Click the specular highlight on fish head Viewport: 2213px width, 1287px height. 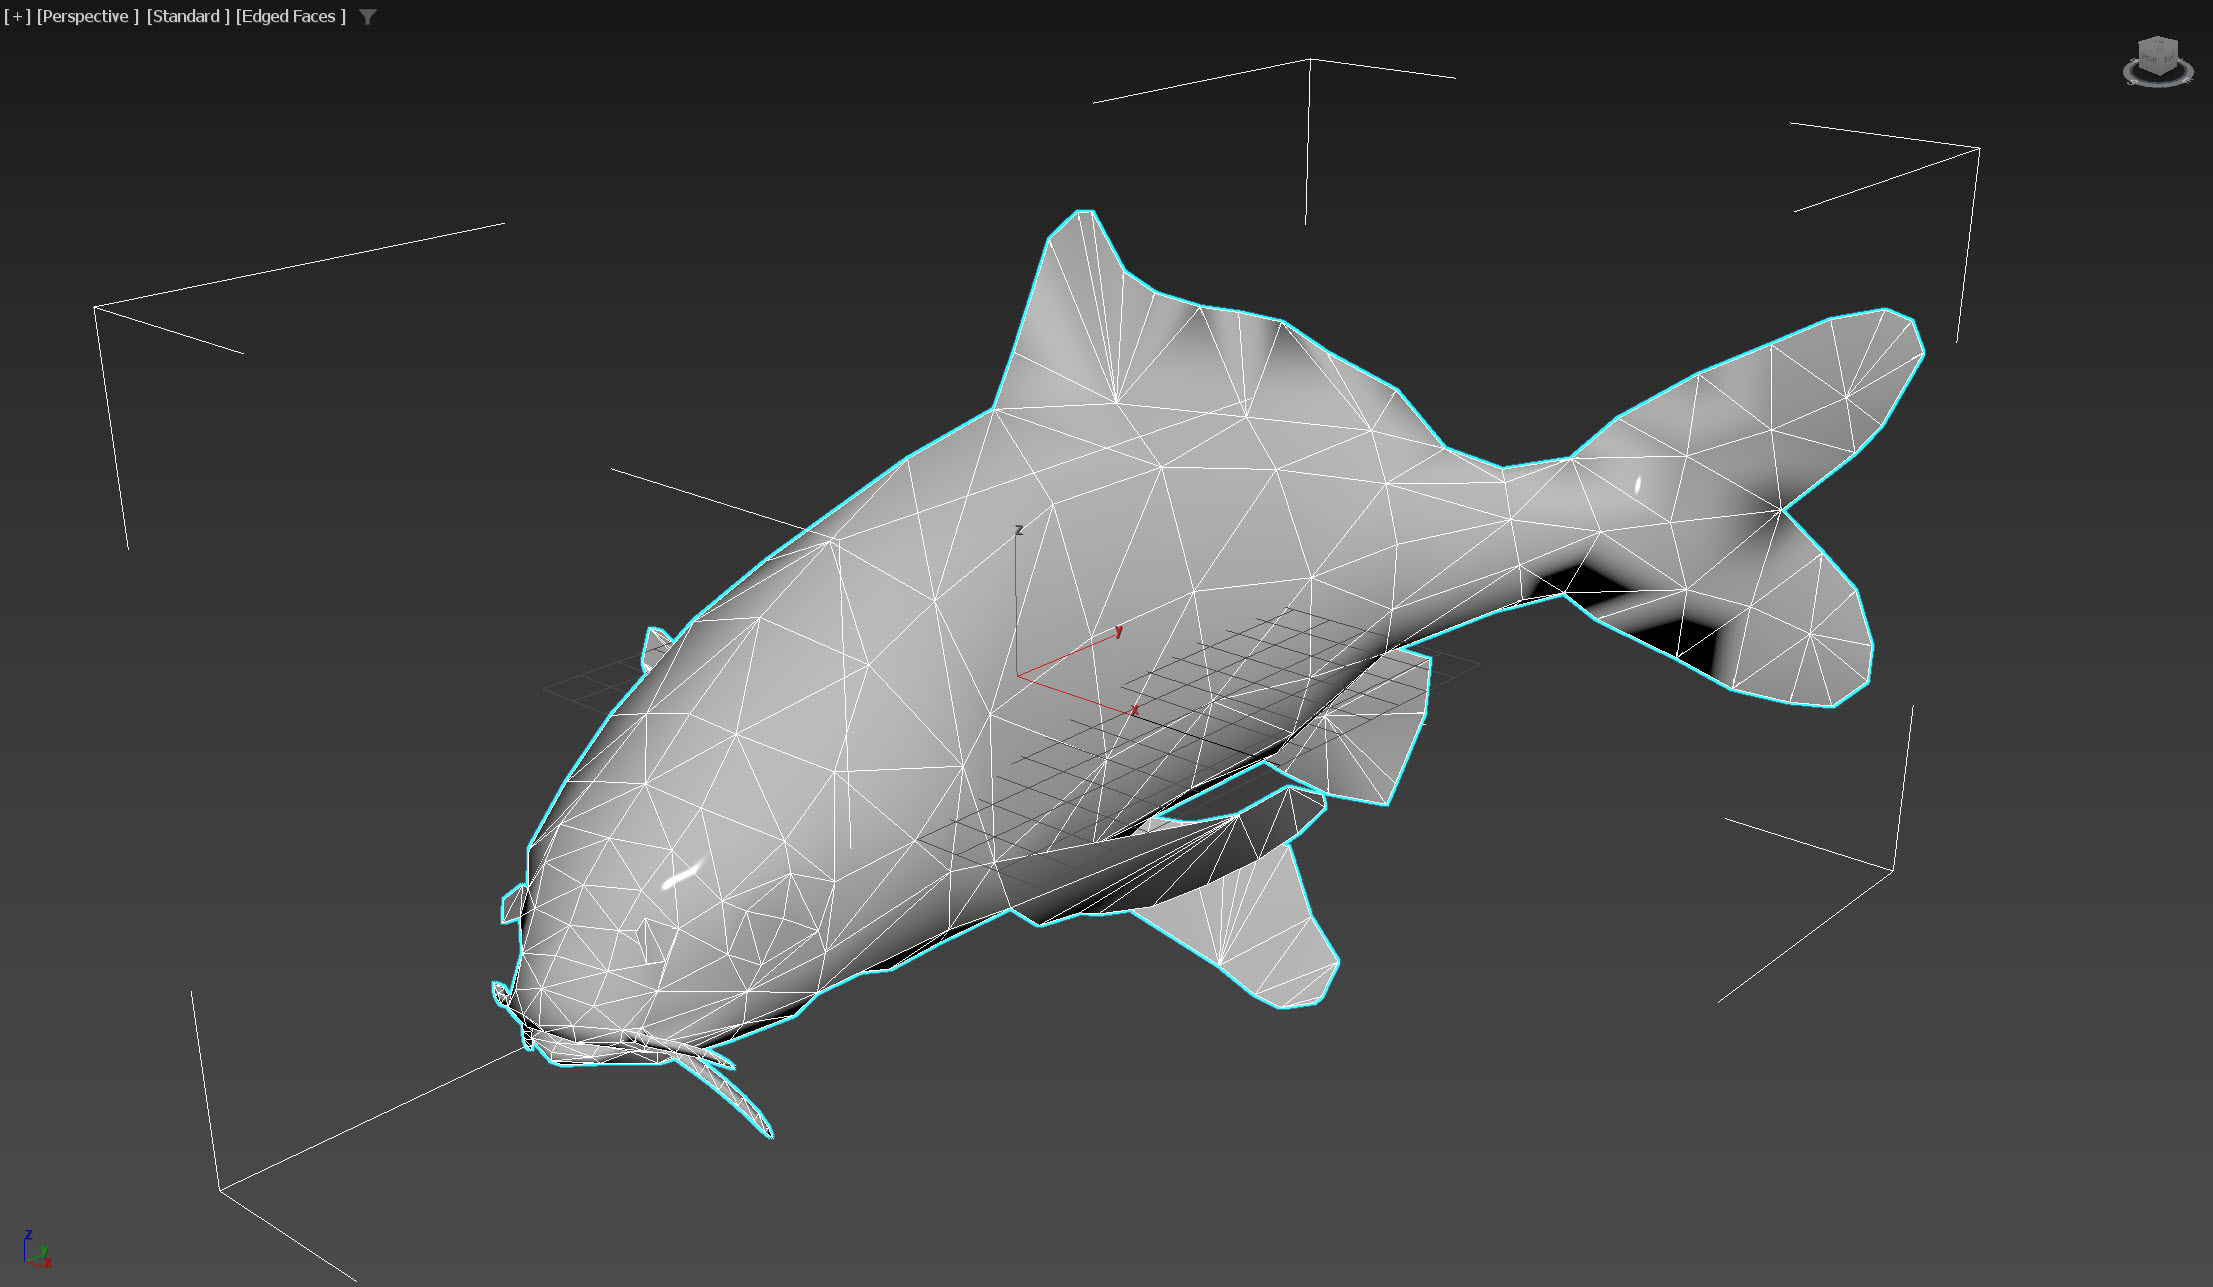(682, 876)
